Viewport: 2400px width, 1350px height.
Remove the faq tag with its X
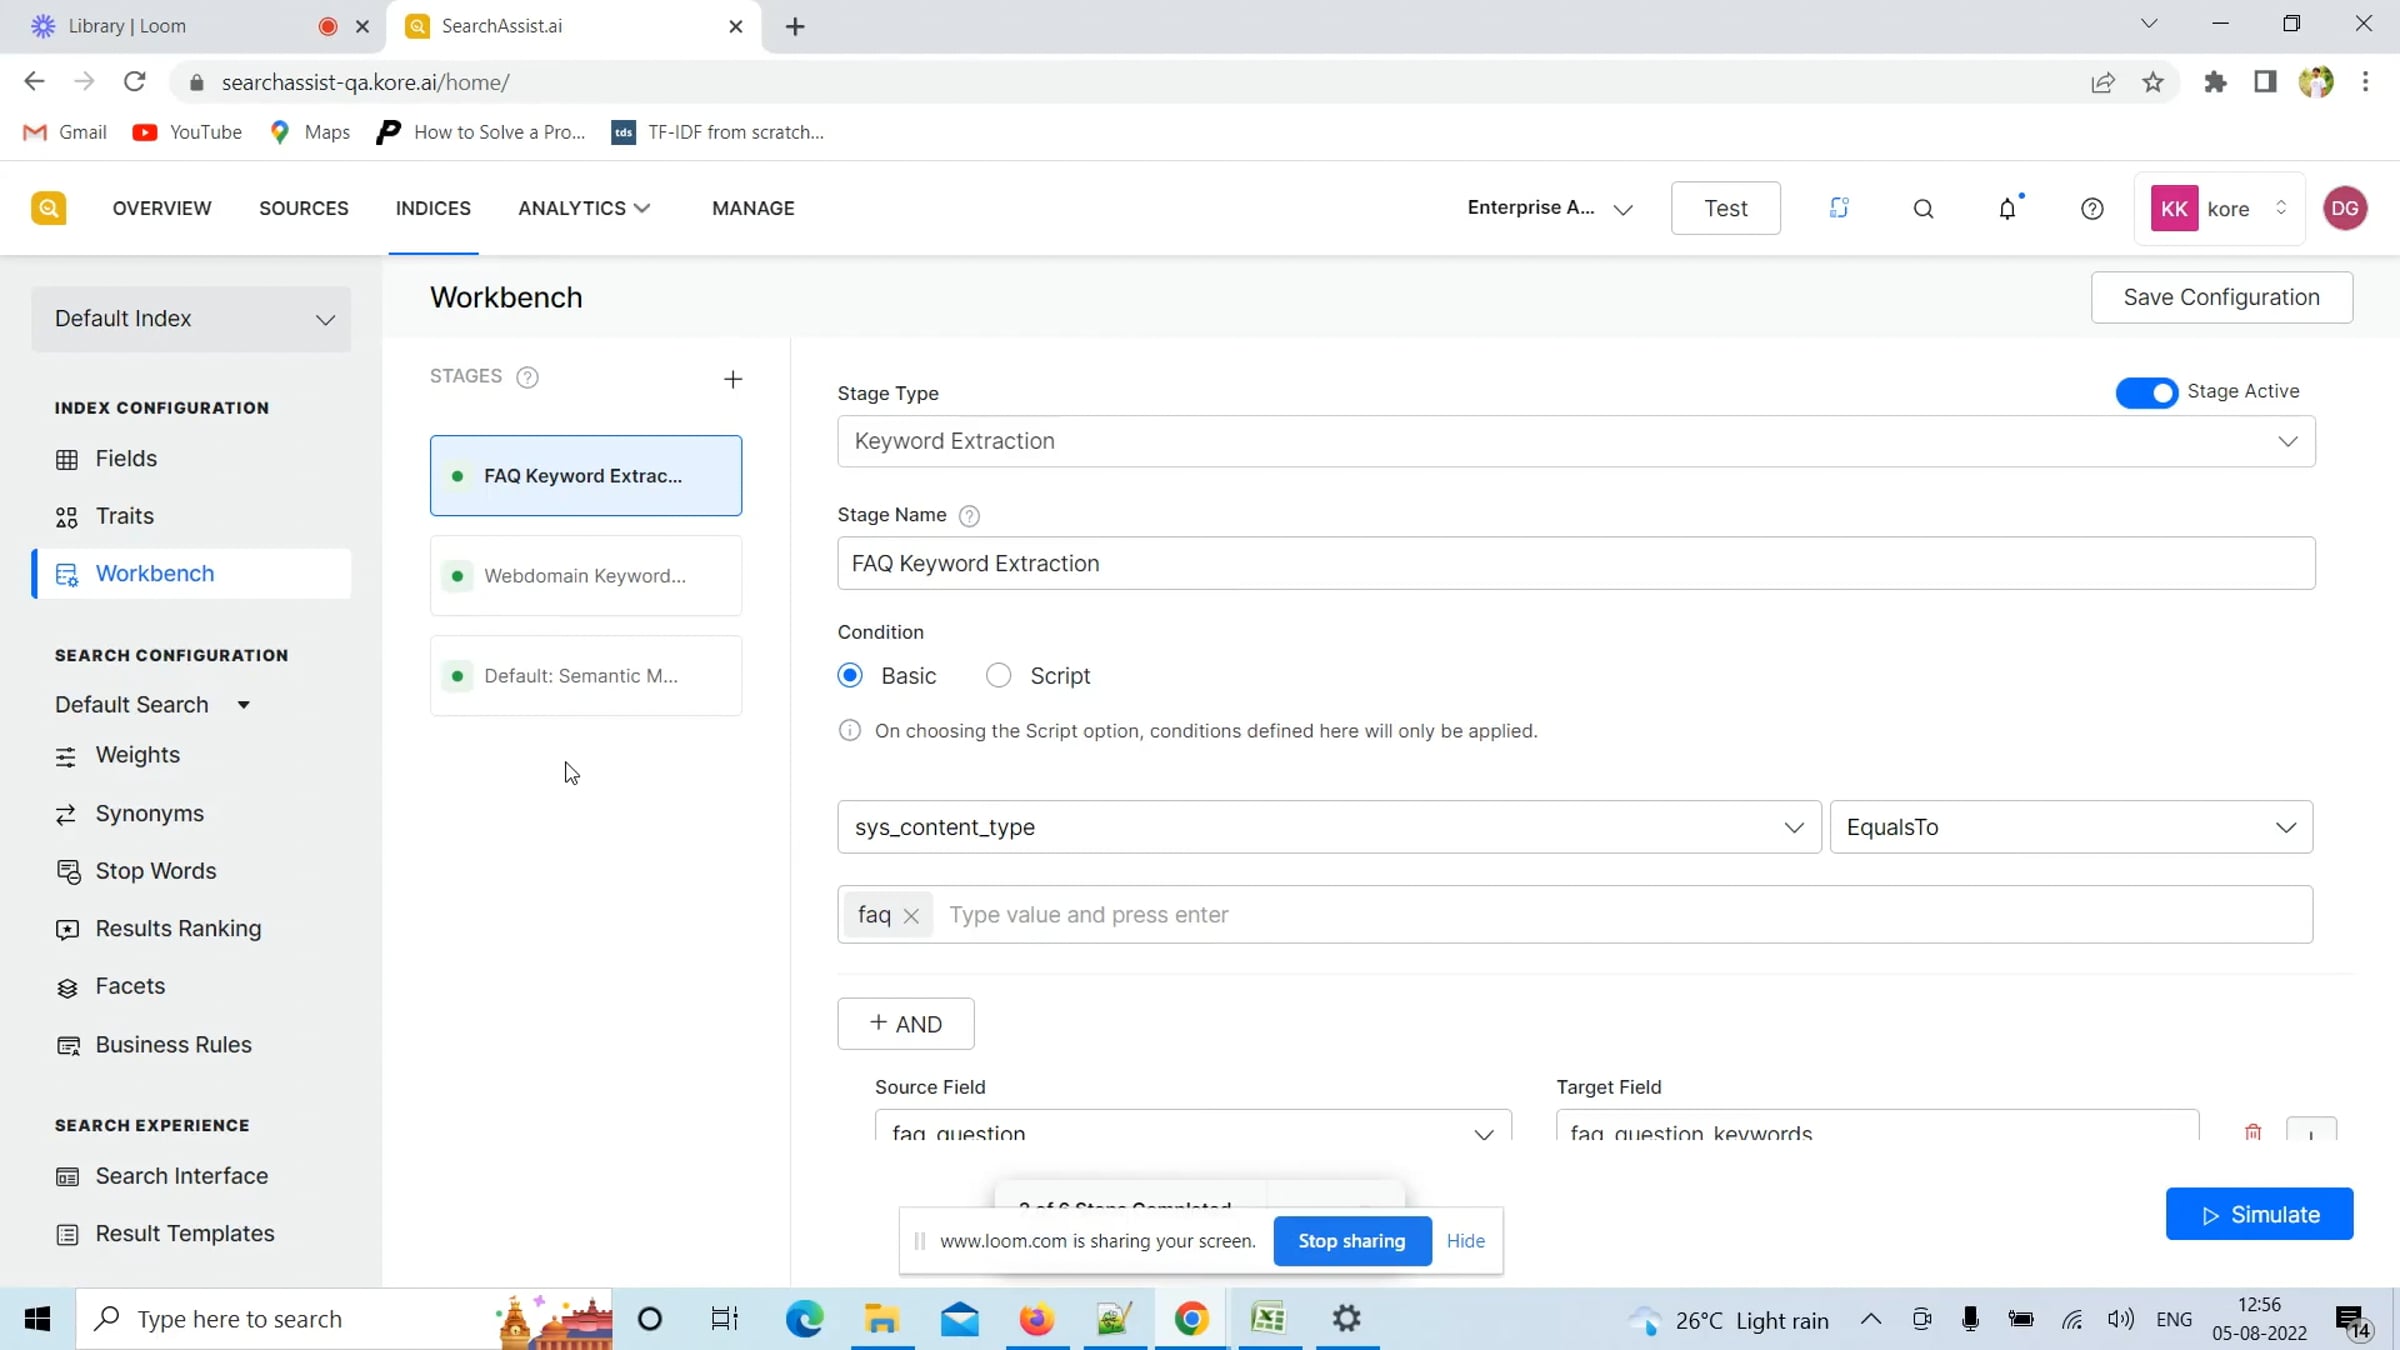pyautogui.click(x=911, y=916)
